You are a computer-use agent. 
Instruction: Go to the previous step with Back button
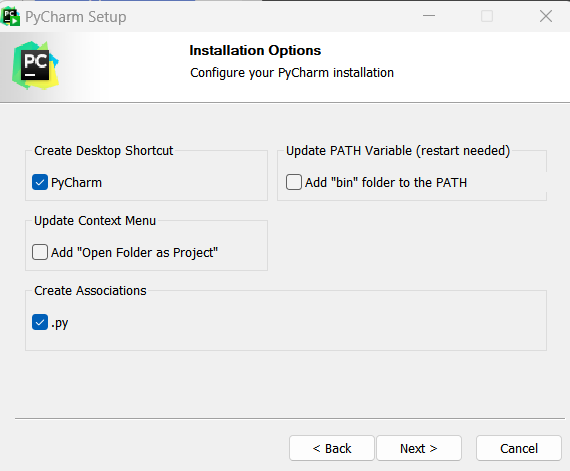(332, 448)
